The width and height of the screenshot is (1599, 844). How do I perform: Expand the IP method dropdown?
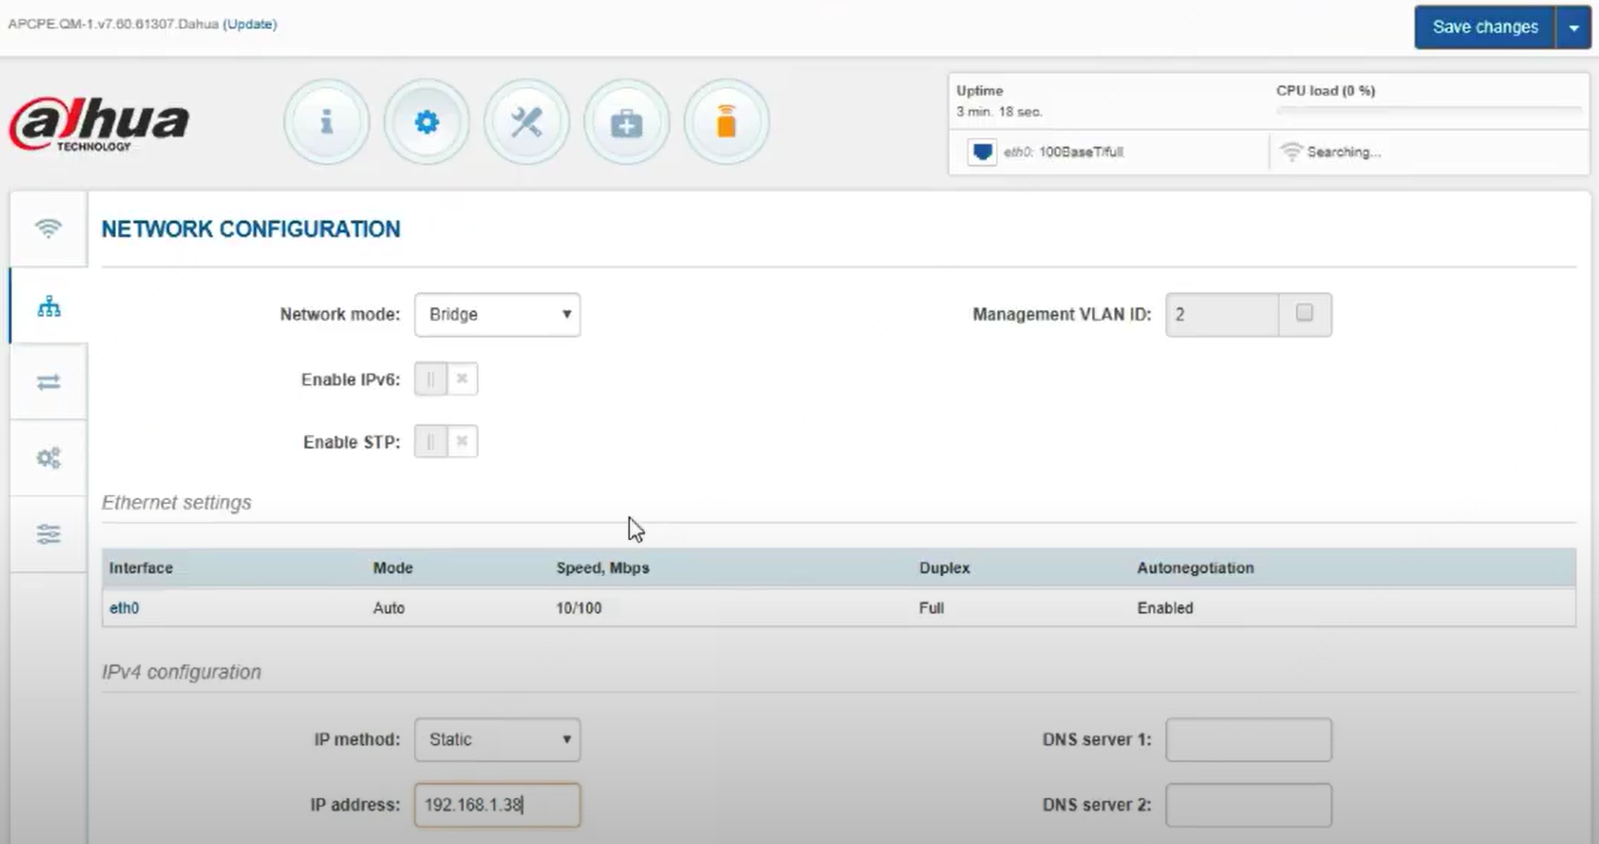(x=497, y=740)
